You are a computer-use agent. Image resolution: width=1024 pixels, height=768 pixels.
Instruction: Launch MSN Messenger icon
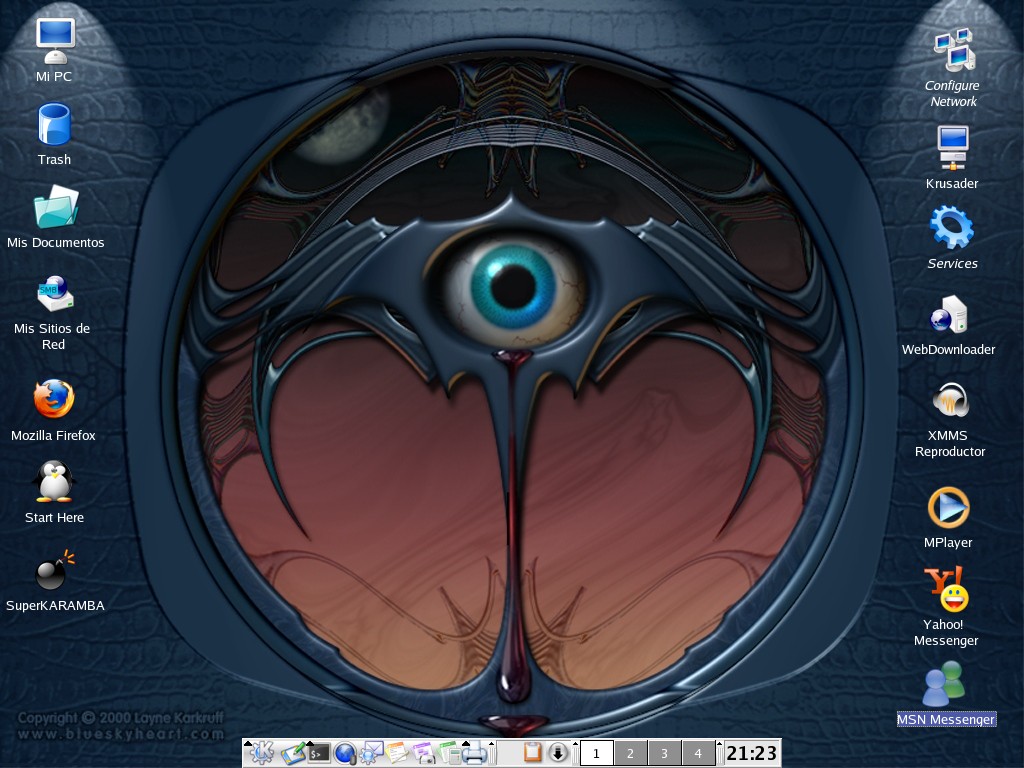tap(944, 684)
